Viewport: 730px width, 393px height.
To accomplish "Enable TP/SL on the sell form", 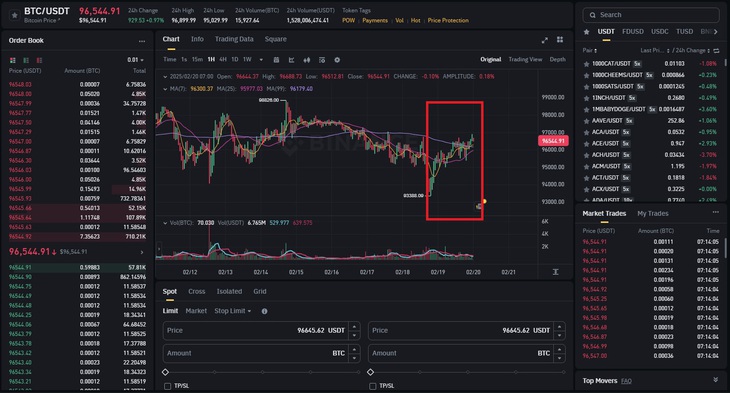I will click(x=372, y=386).
